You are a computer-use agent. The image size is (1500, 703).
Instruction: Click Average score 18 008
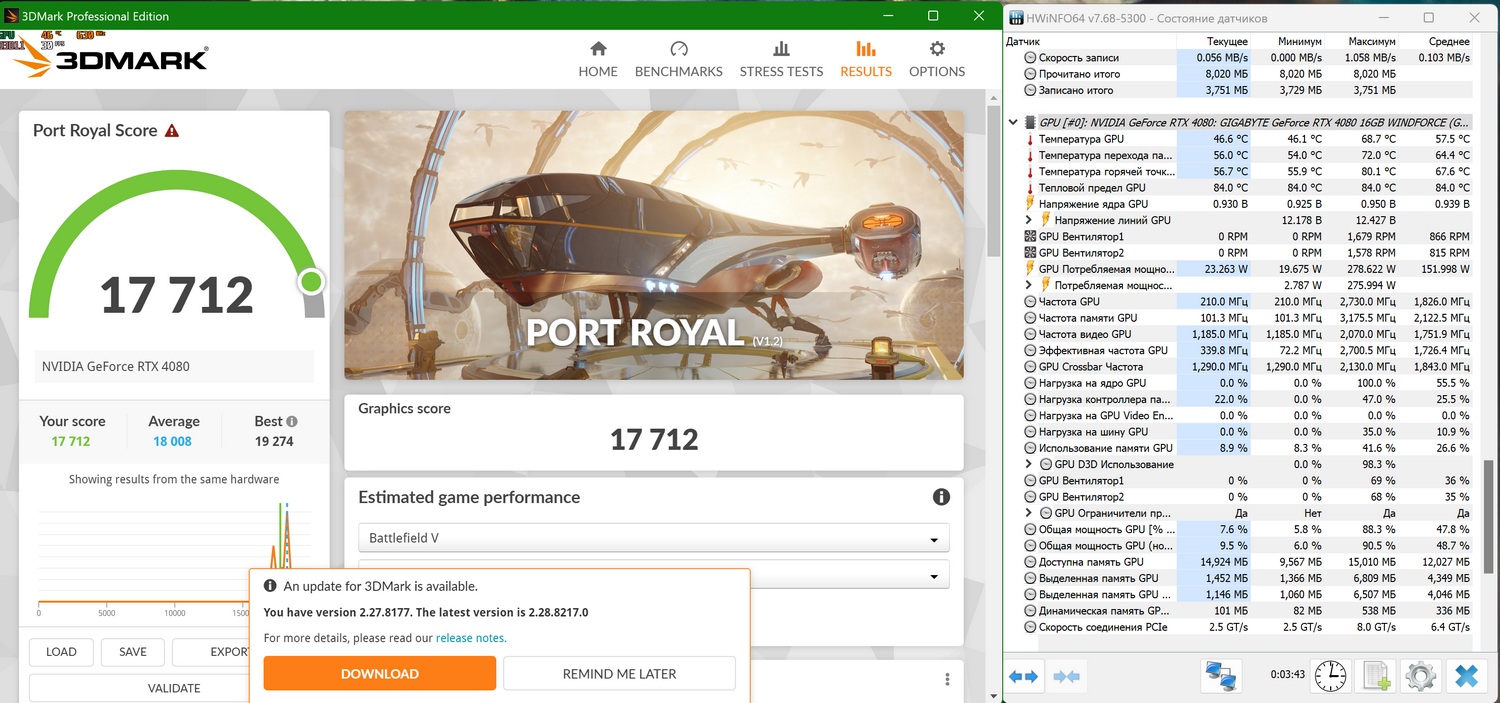click(173, 441)
